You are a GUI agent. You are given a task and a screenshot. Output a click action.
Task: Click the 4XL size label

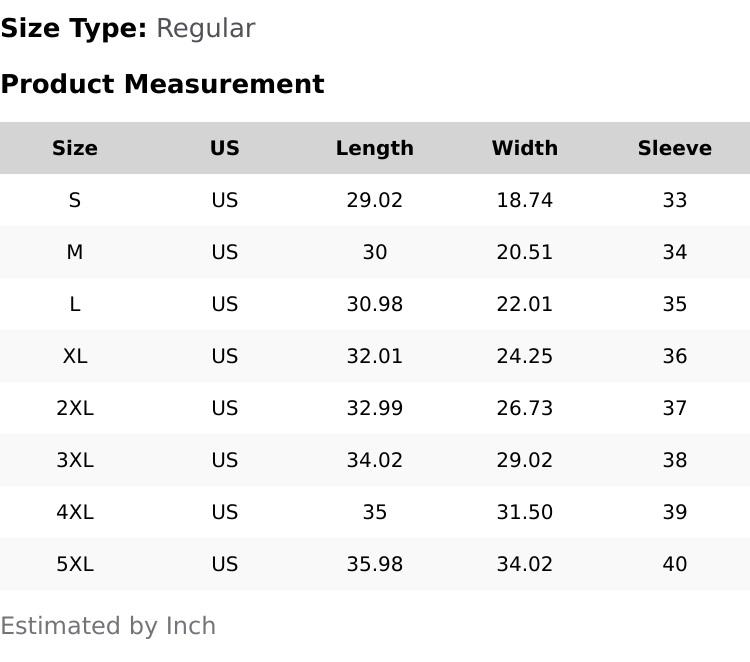coord(75,512)
